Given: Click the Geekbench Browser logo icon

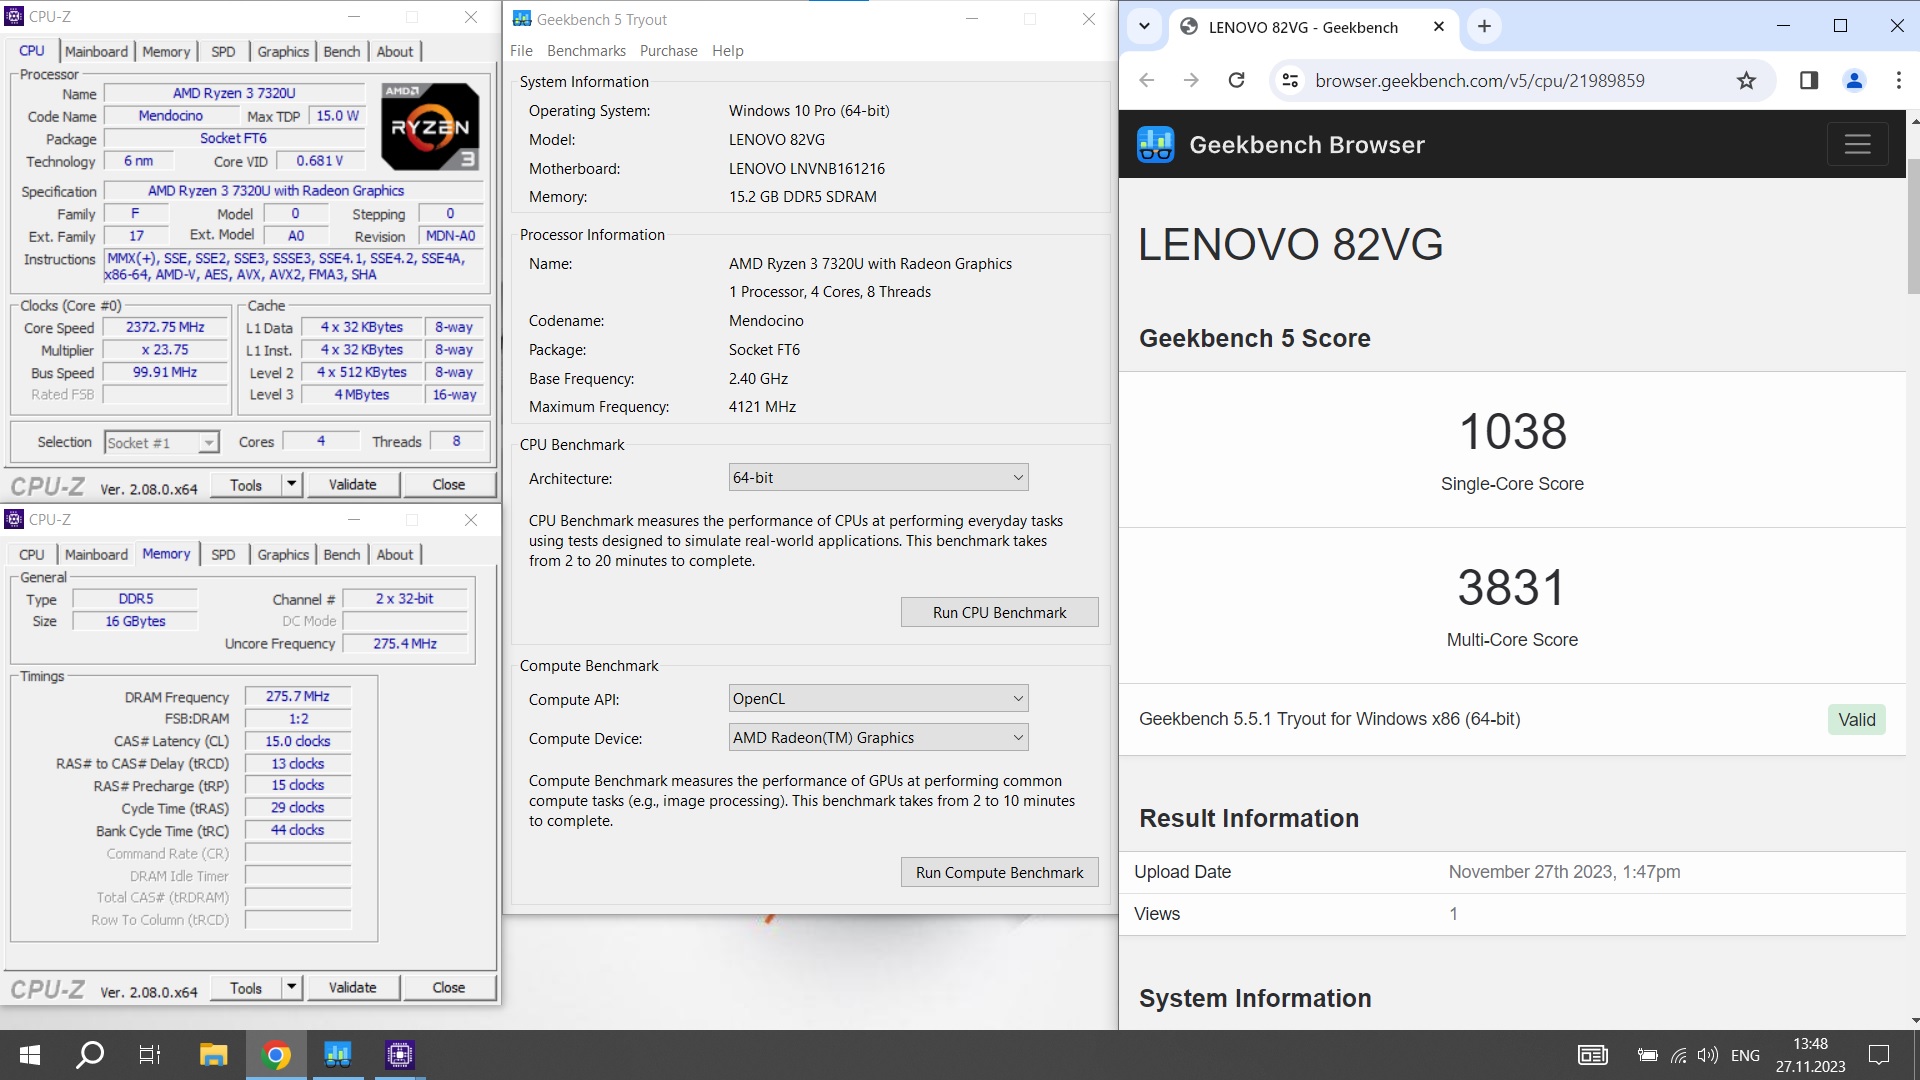Looking at the screenshot, I should (x=1155, y=144).
